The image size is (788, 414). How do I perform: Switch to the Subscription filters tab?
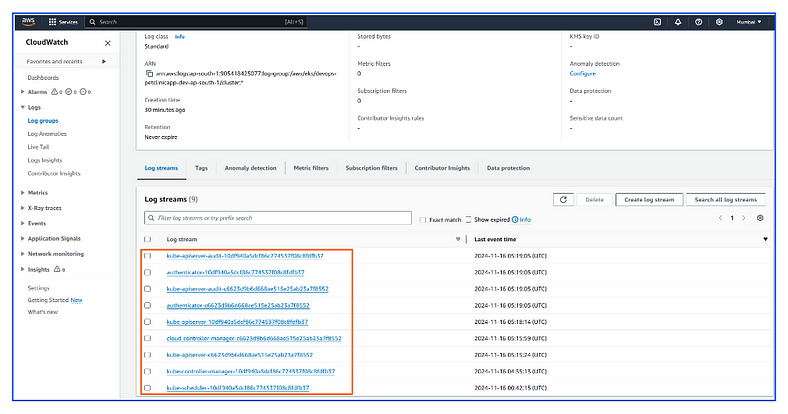371,168
